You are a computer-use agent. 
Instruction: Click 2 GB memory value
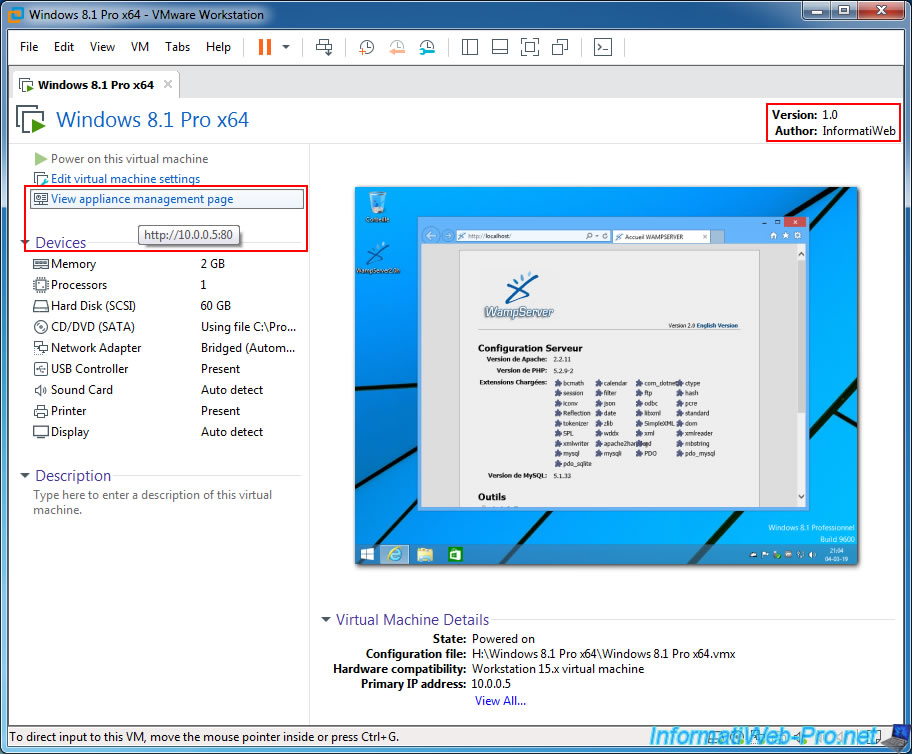213,264
